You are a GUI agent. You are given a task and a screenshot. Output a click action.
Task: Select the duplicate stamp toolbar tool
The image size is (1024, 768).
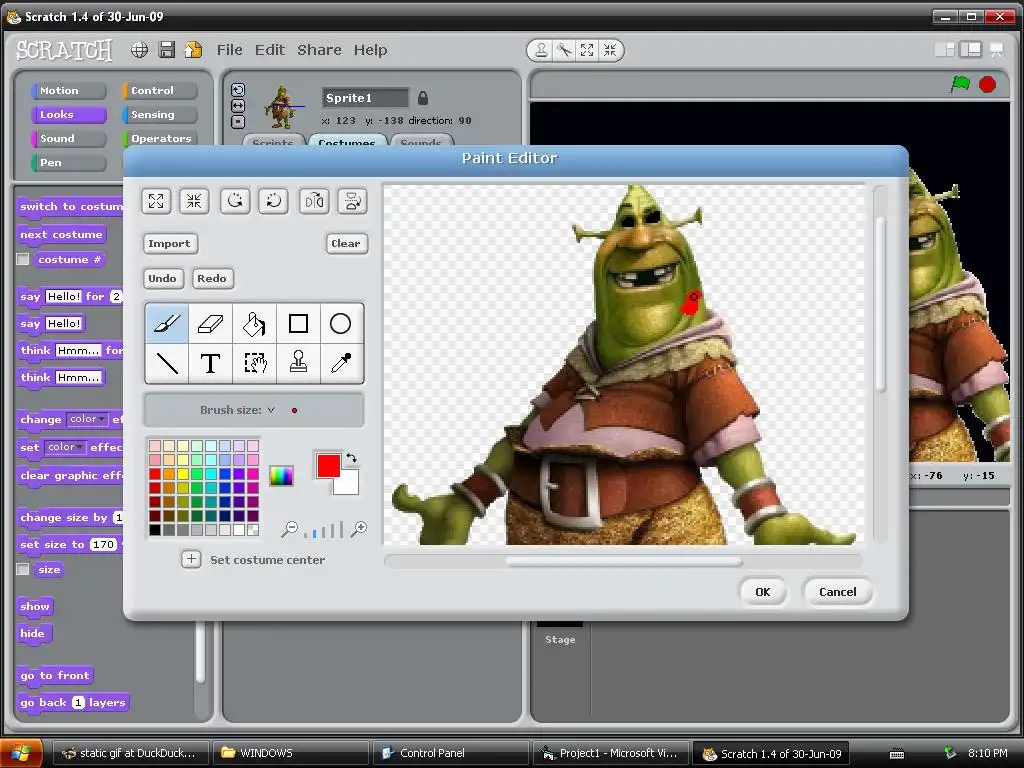tap(541, 50)
